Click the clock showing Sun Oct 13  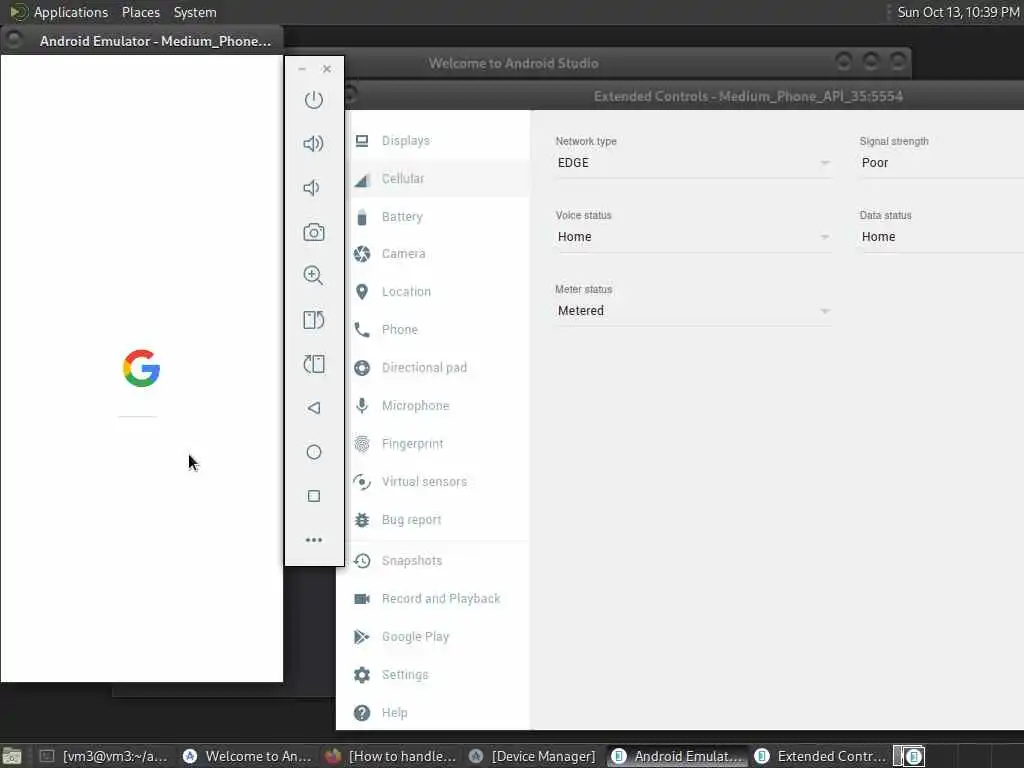tap(958, 12)
